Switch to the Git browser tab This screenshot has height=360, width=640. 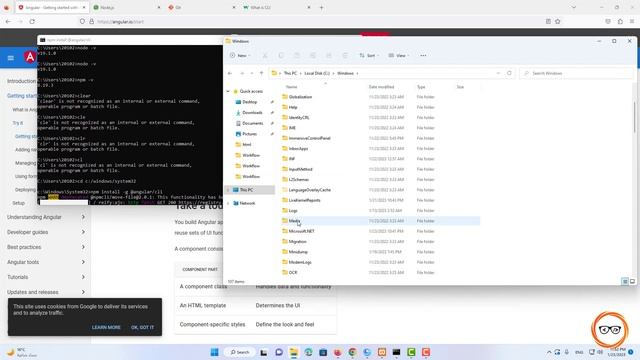click(202, 7)
